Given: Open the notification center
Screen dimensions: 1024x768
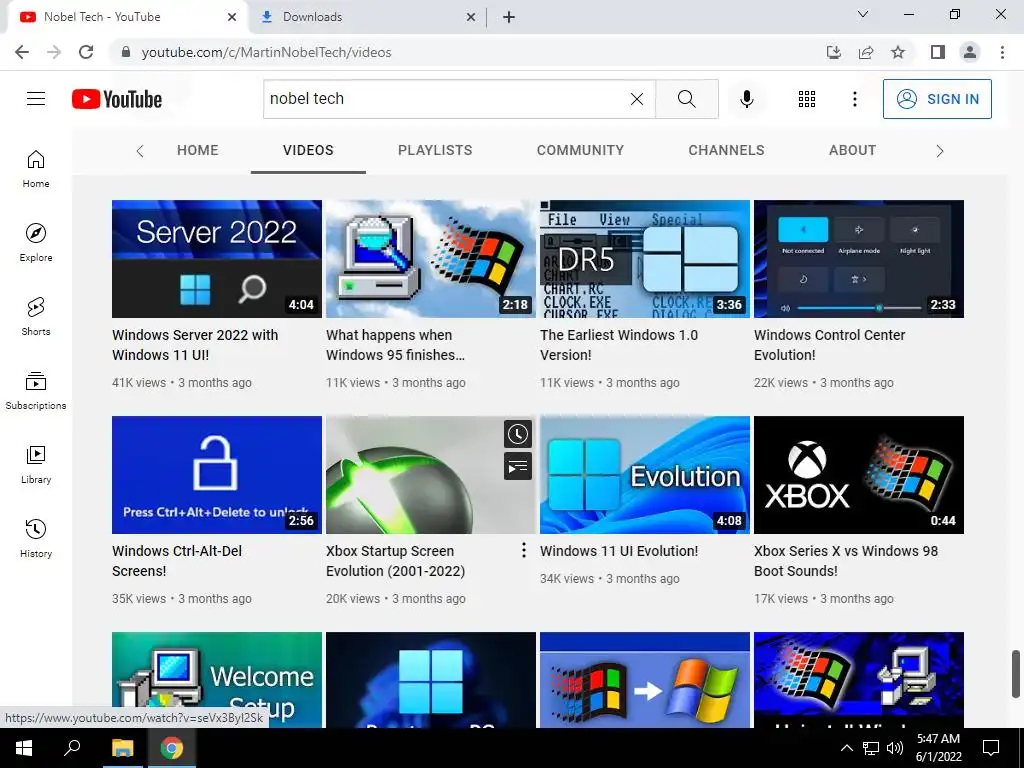Looking at the screenshot, I should [991, 748].
